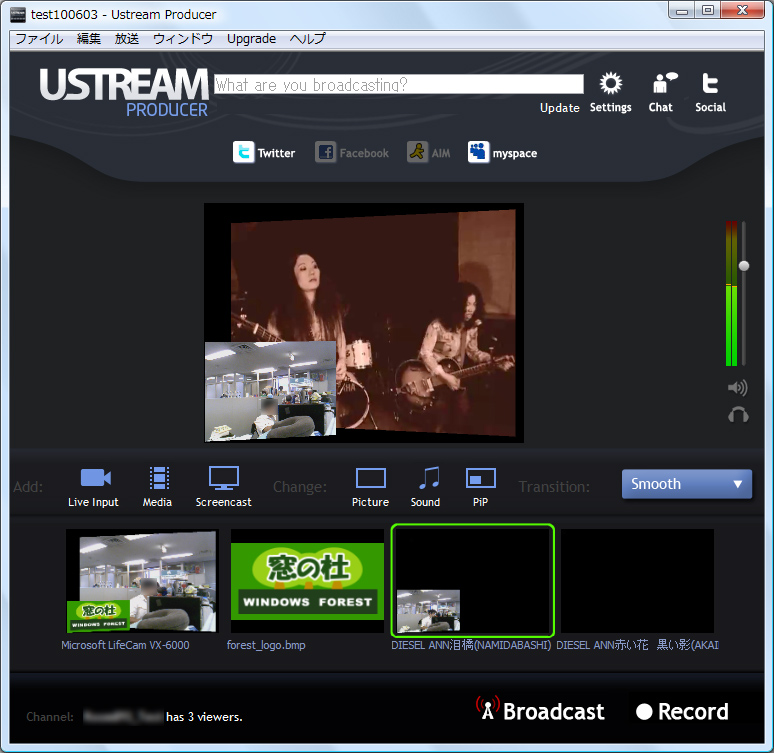The height and width of the screenshot is (753, 774).
Task: Start Record
Action: point(682,712)
